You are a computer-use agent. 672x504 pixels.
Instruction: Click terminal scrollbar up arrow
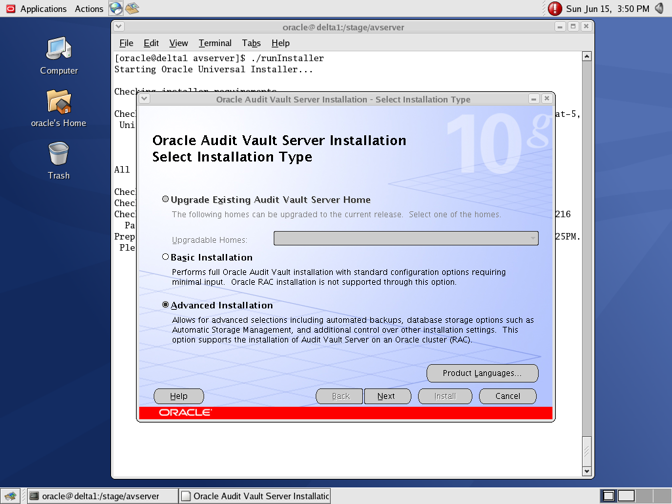click(587, 56)
